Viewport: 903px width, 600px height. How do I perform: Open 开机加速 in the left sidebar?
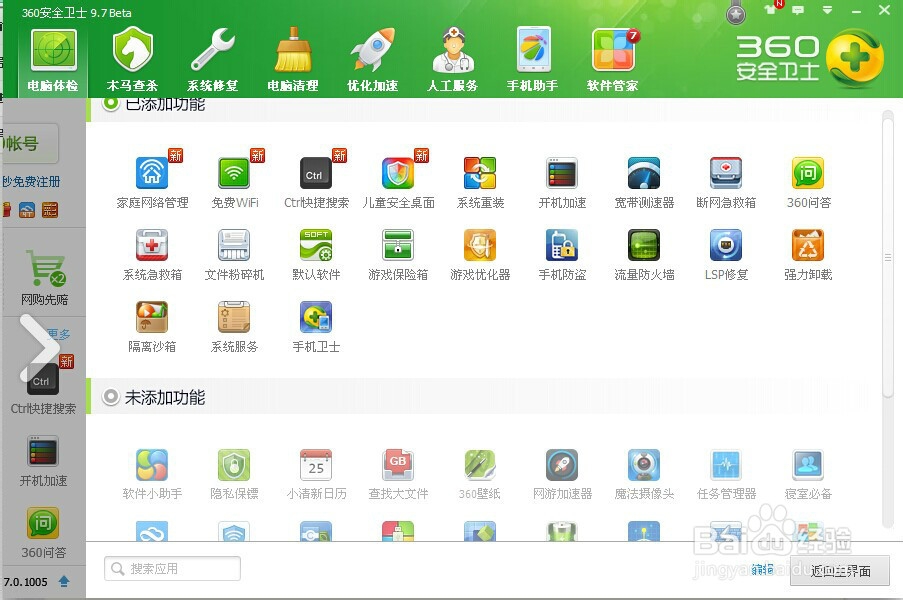pyautogui.click(x=43, y=461)
